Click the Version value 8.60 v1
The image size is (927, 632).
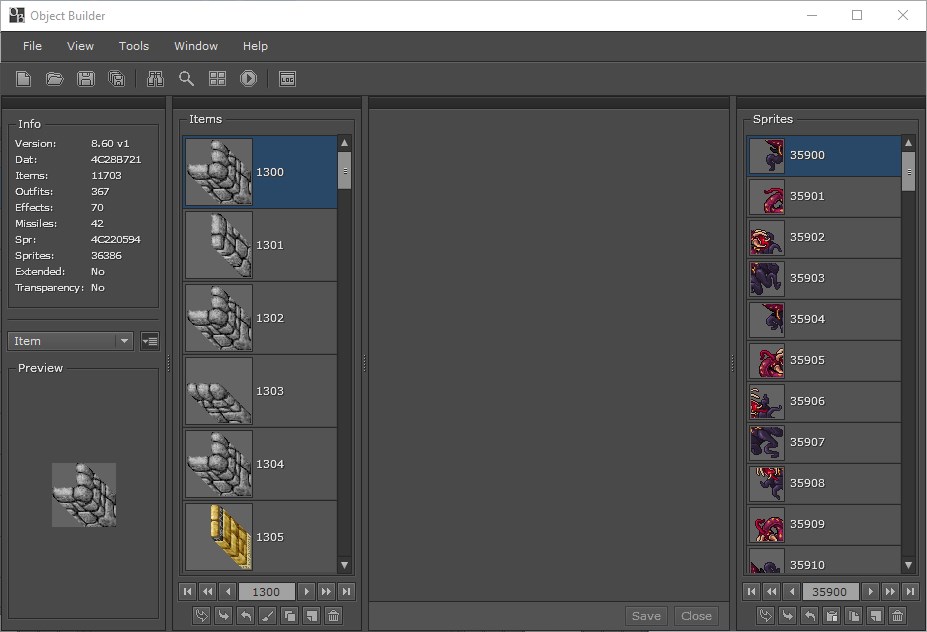click(110, 144)
